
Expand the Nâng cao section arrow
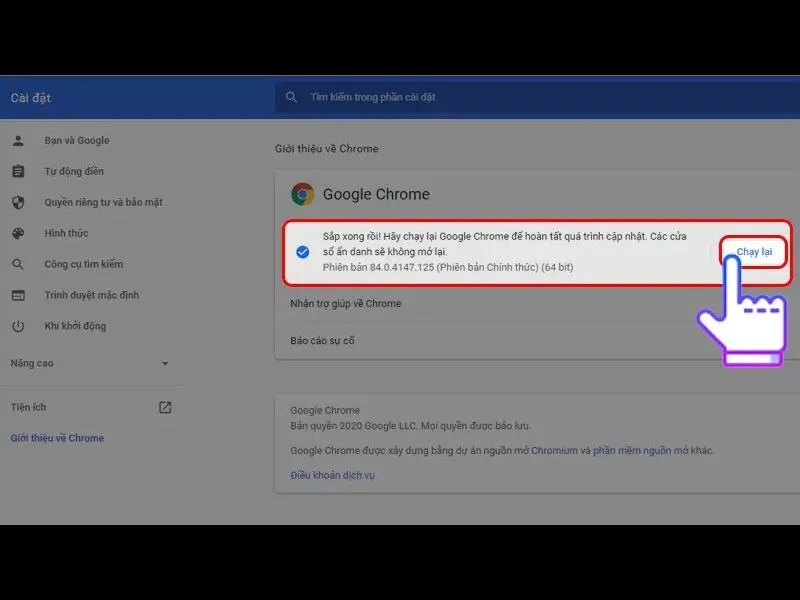165,363
